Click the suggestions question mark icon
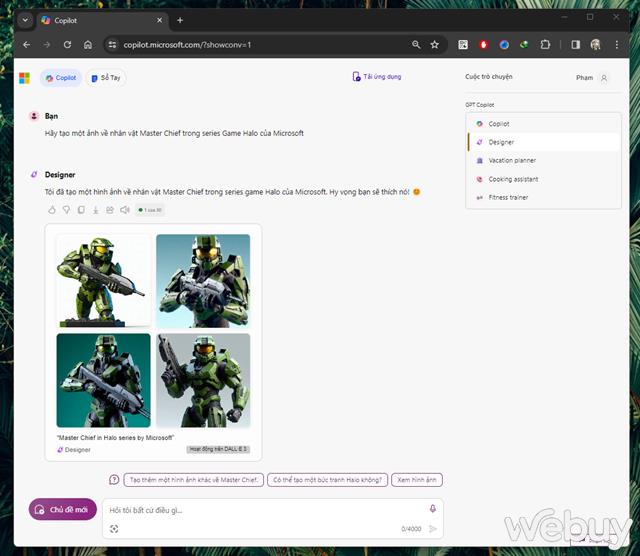The image size is (640, 556). click(x=114, y=479)
